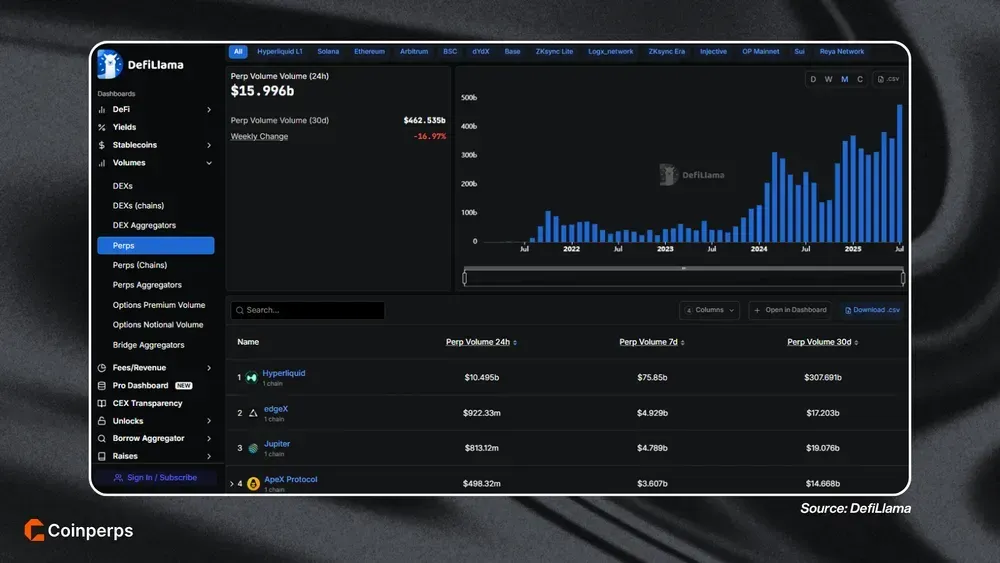Viewport: 1000px width, 563px height.
Task: Open DEX Aggregators in sidebar
Action: (x=144, y=226)
